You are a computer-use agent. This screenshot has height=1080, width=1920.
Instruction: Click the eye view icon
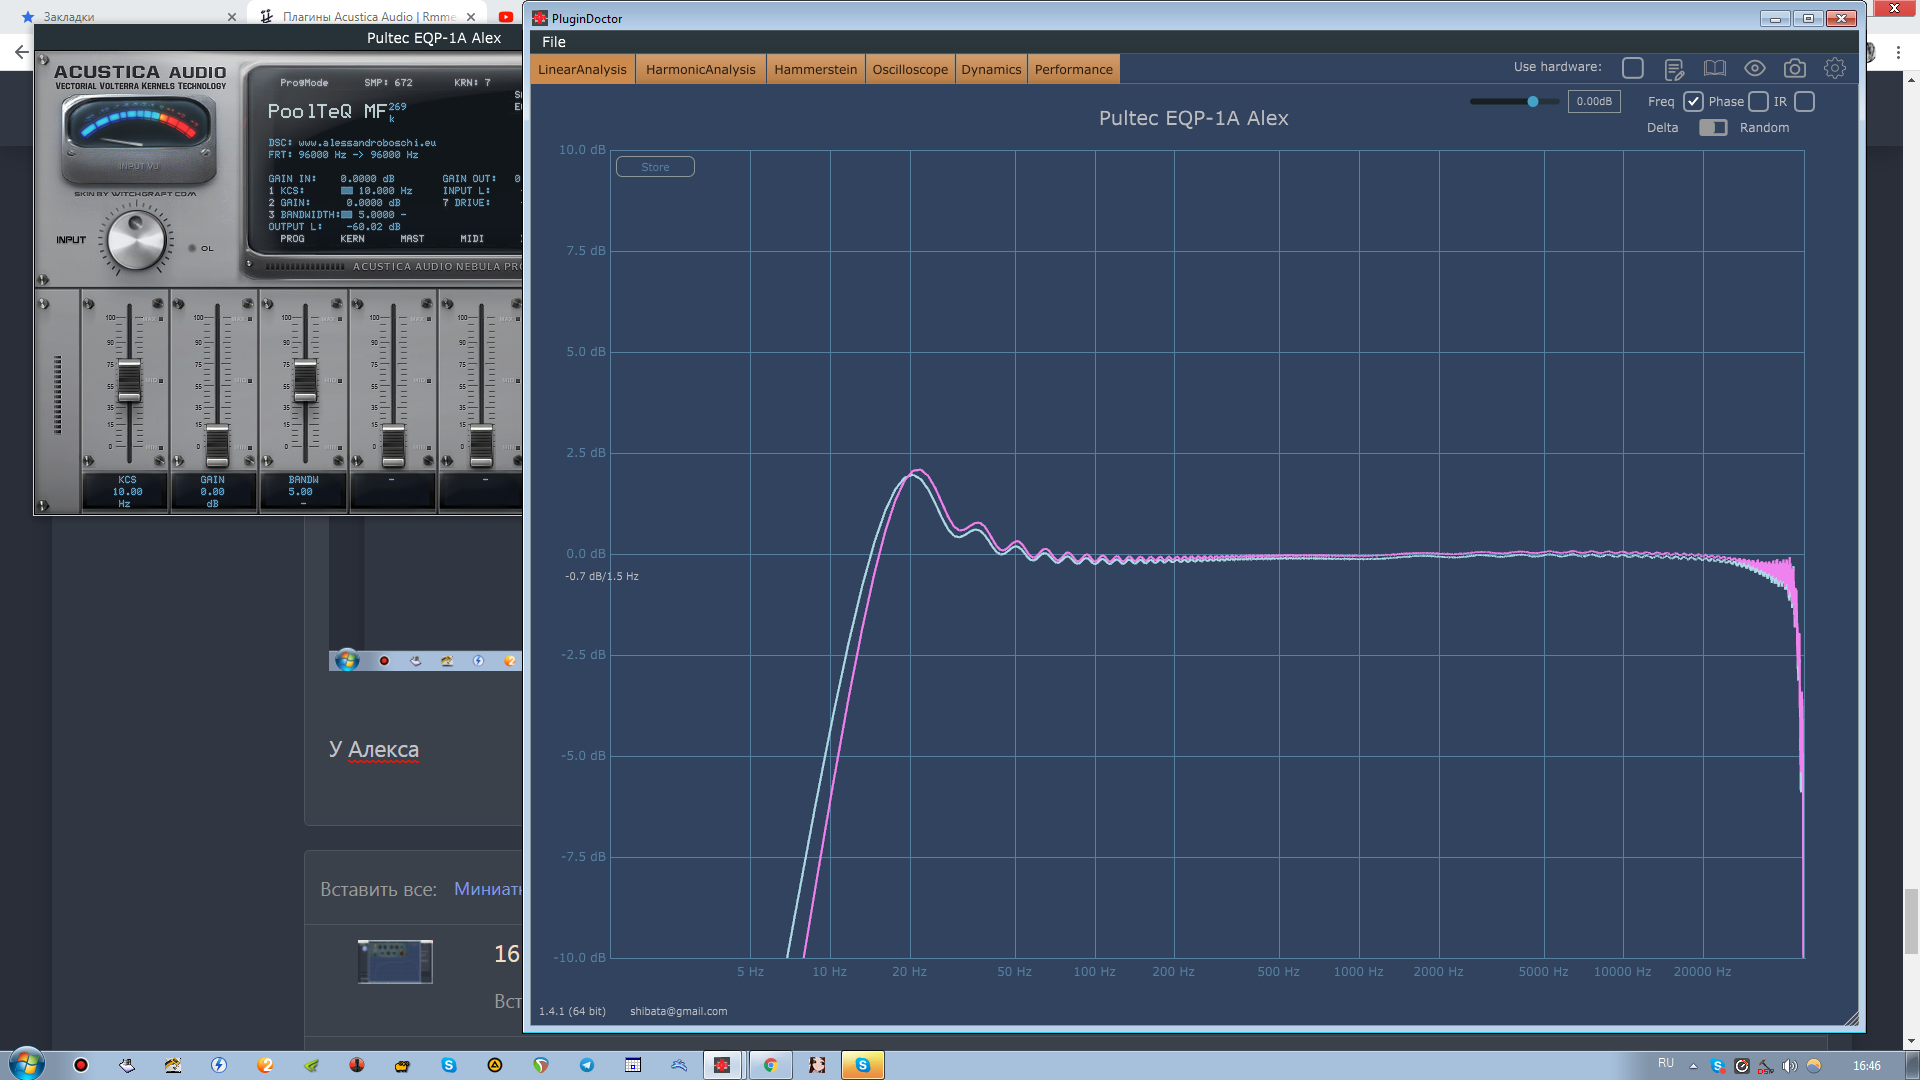[x=1754, y=69]
